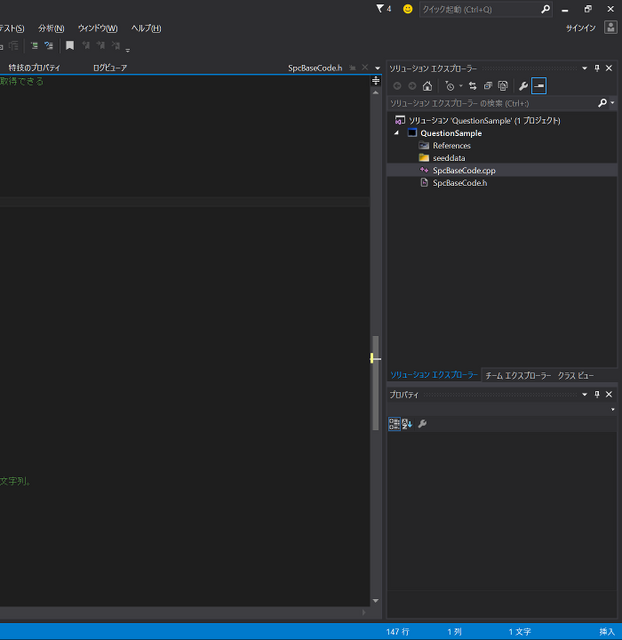
Task: Toggle Preview Selected Items button
Action: 539,86
